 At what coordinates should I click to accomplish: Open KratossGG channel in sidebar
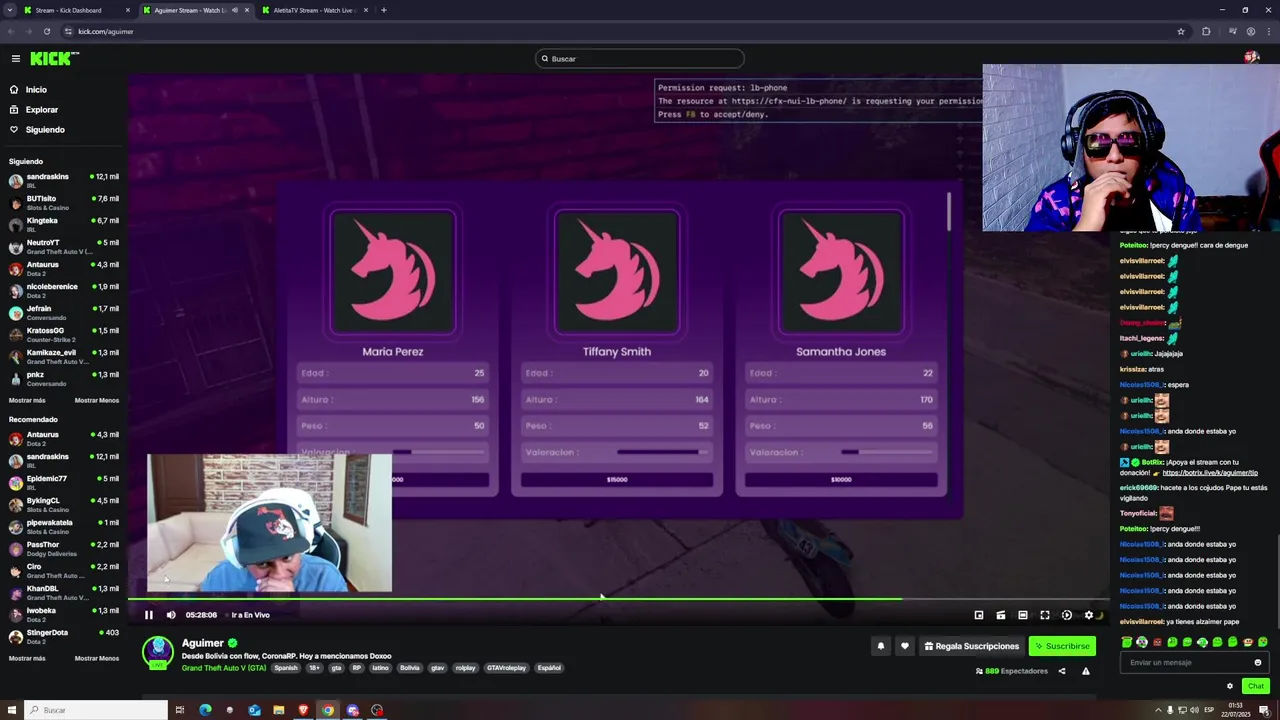click(x=64, y=335)
